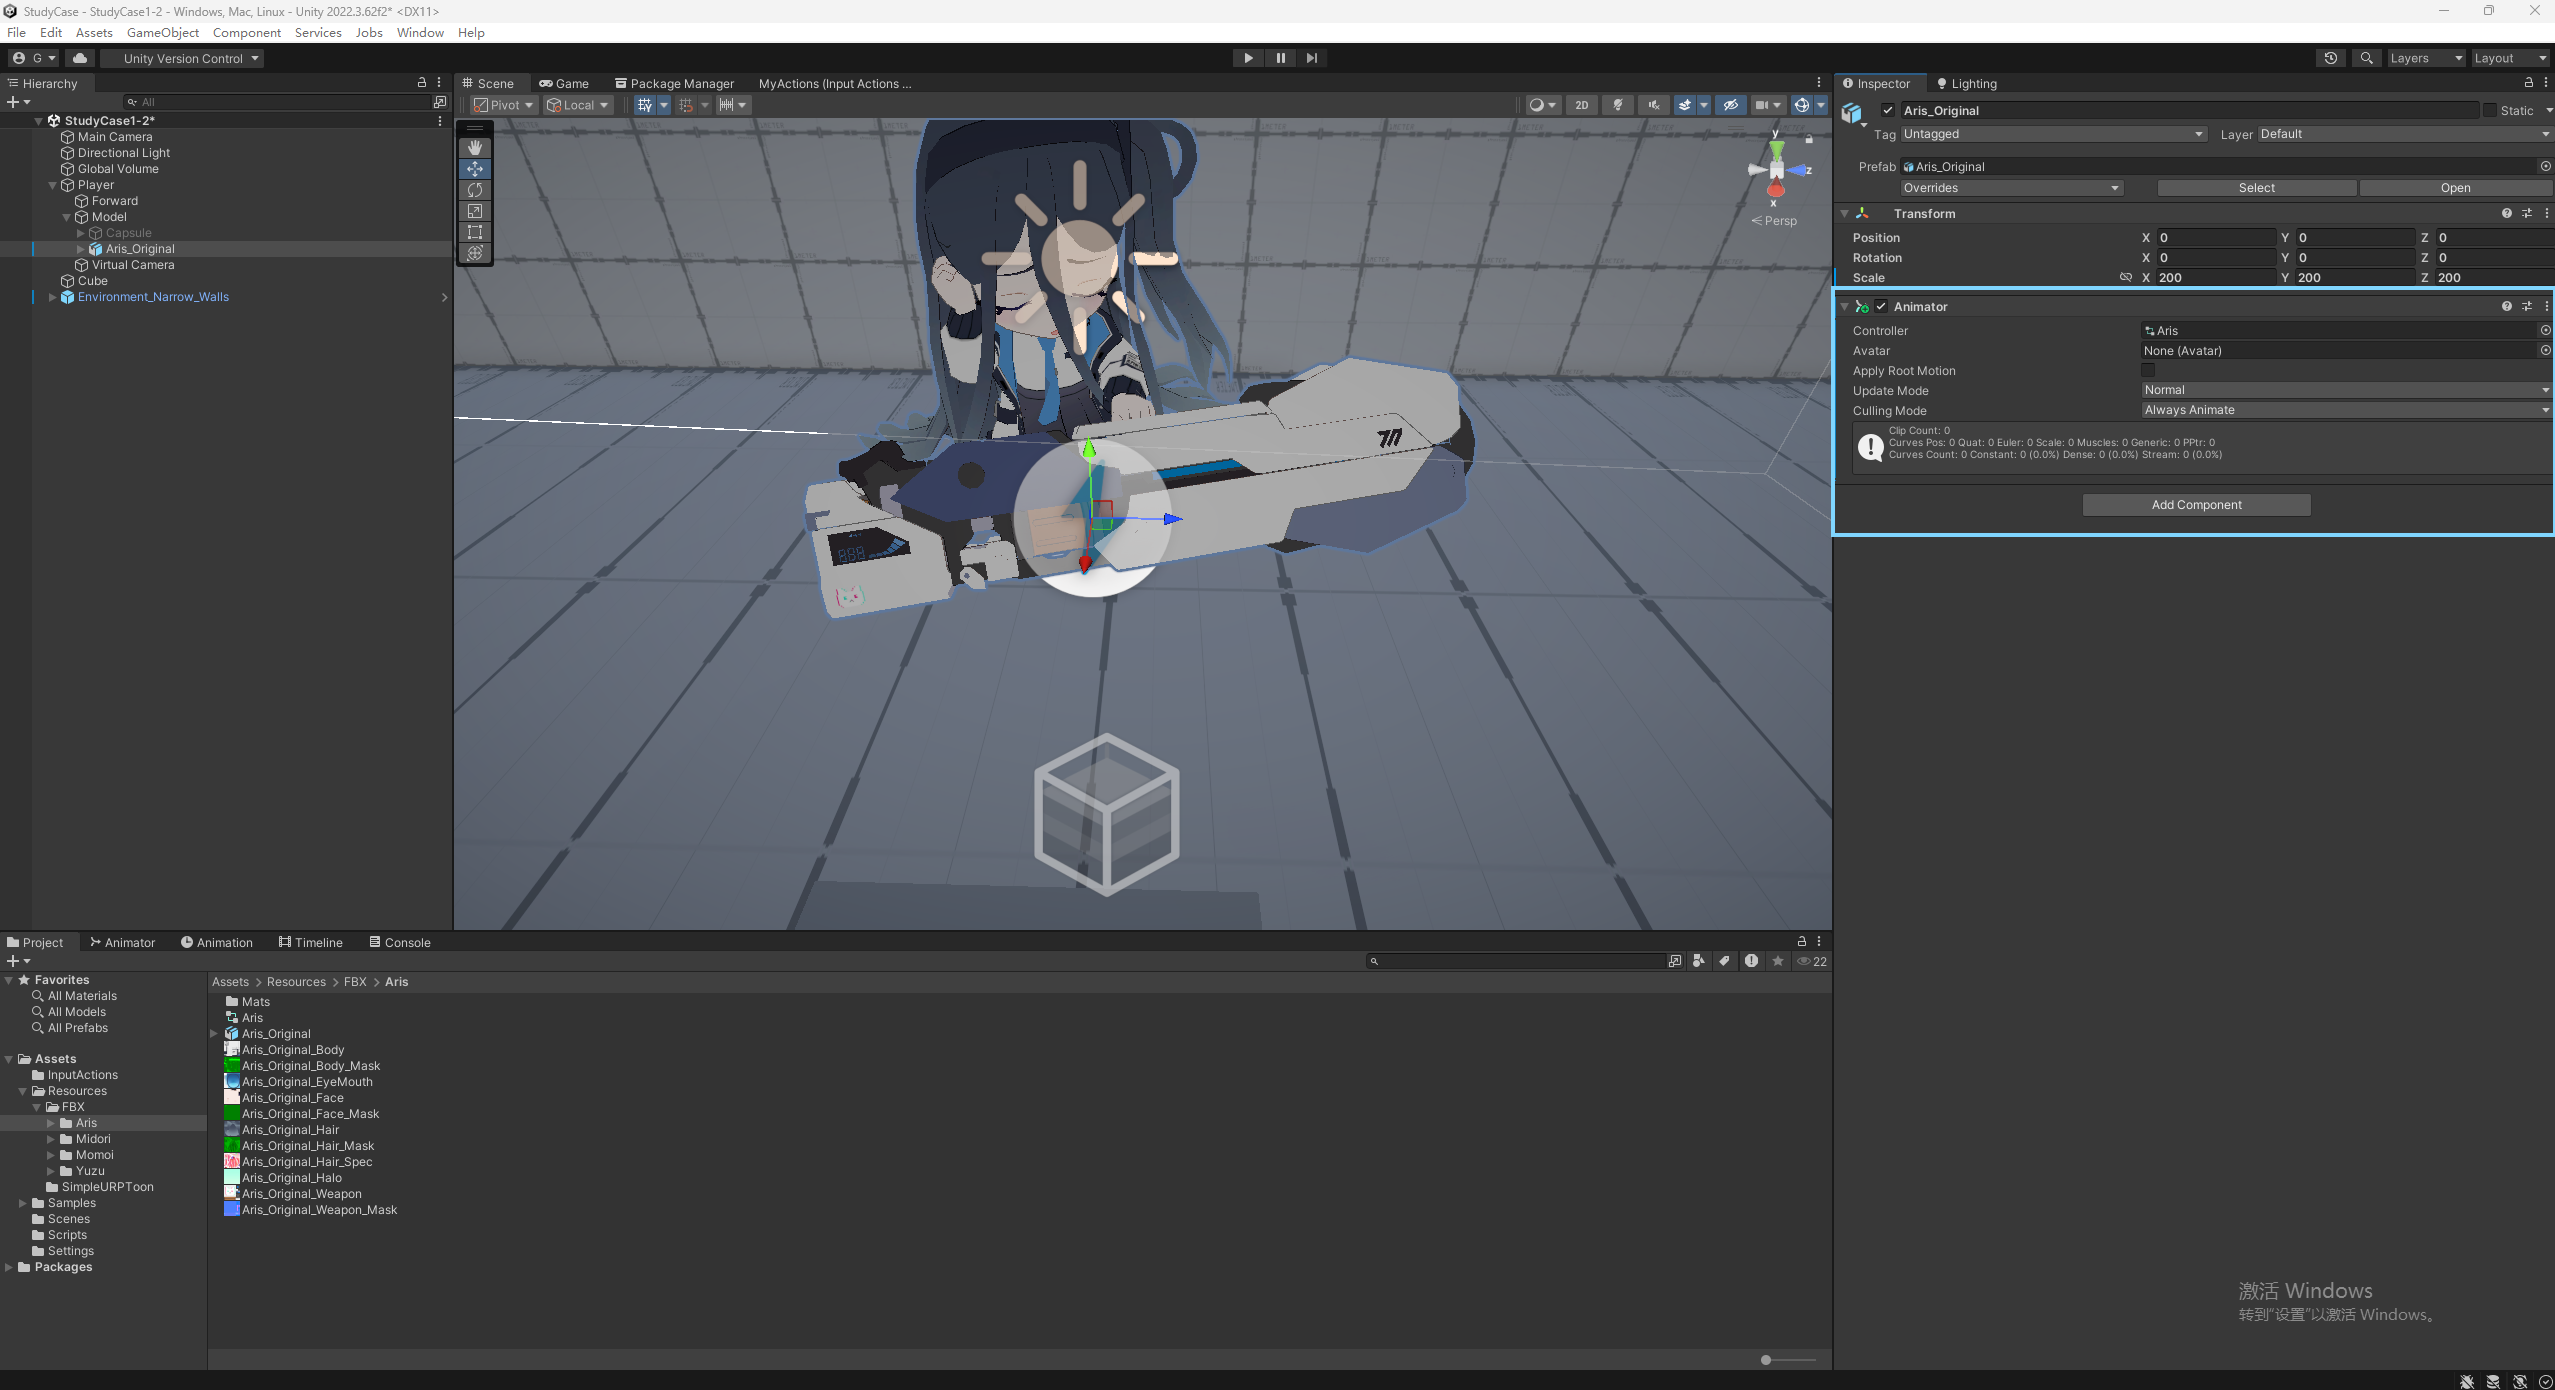This screenshot has height=1390, width=2555.
Task: Click the Pause button
Action: coord(1280,58)
